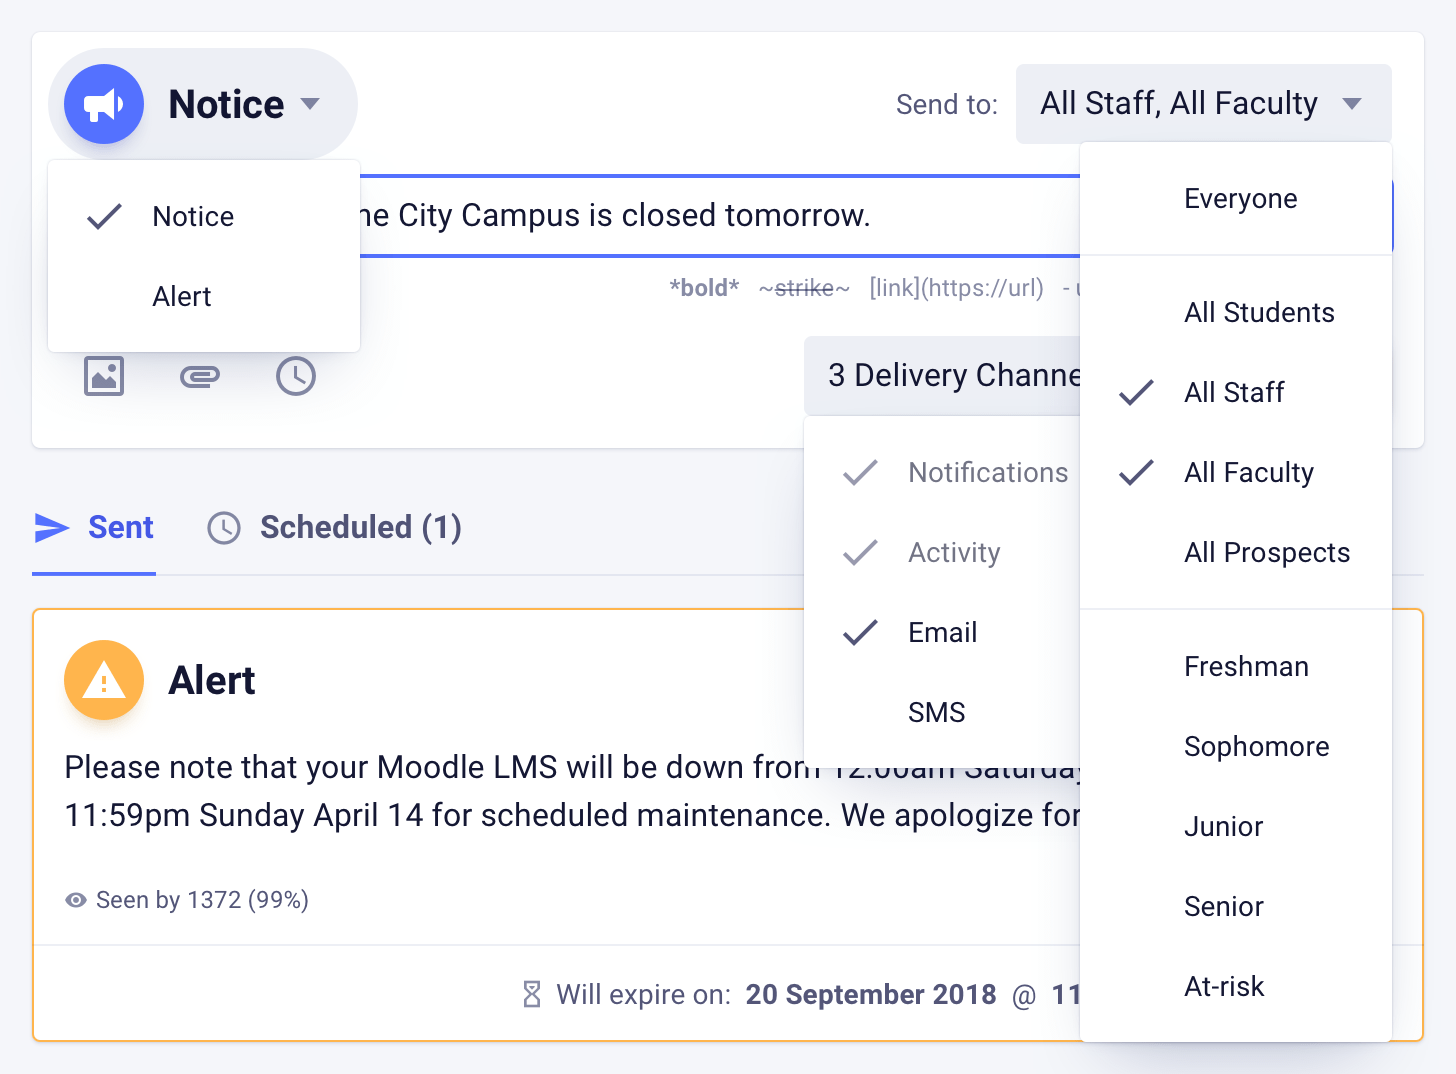Image resolution: width=1456 pixels, height=1074 pixels.
Task: Click the hourglass icon beside expiry date
Action: (x=530, y=994)
